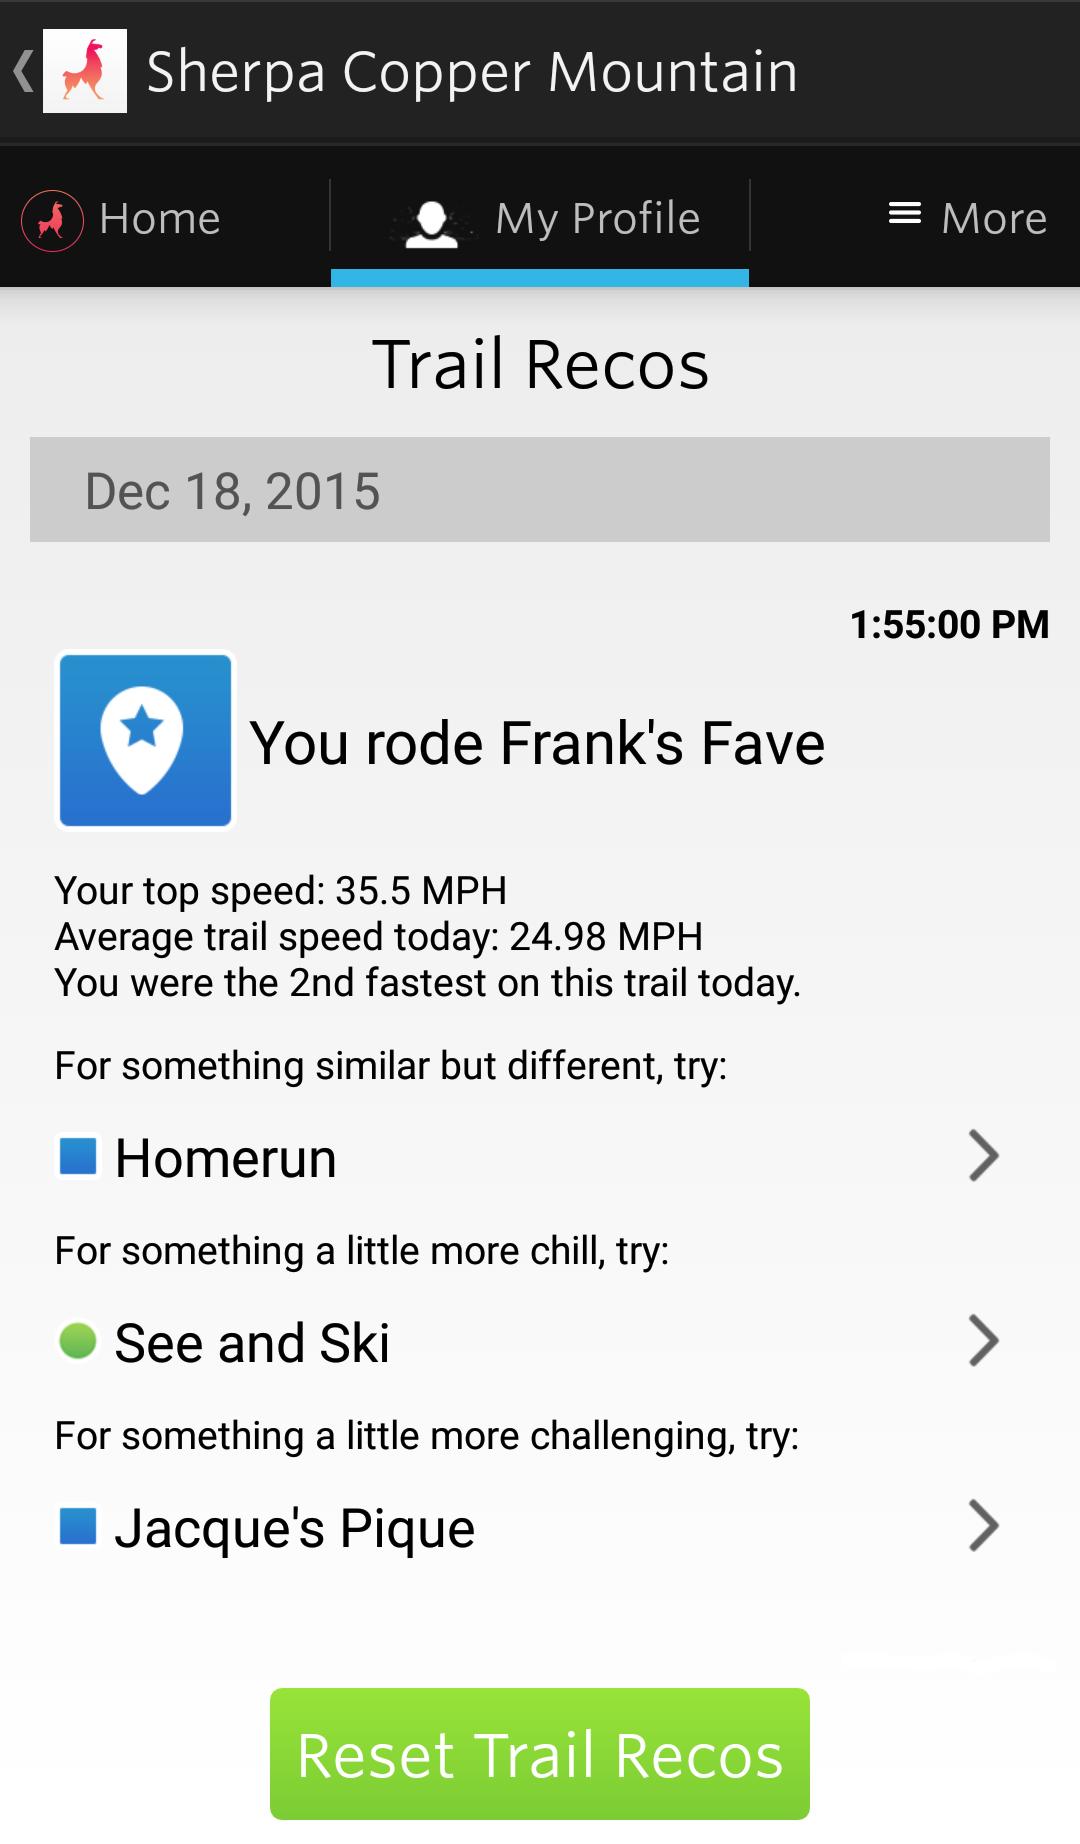
Task: Open the Jacque's Pique trail recommendation
Action: click(295, 1528)
